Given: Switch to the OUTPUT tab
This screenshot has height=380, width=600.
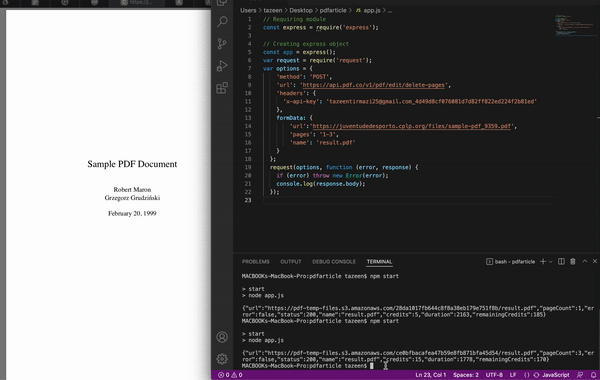Looking at the screenshot, I should pyautogui.click(x=291, y=262).
